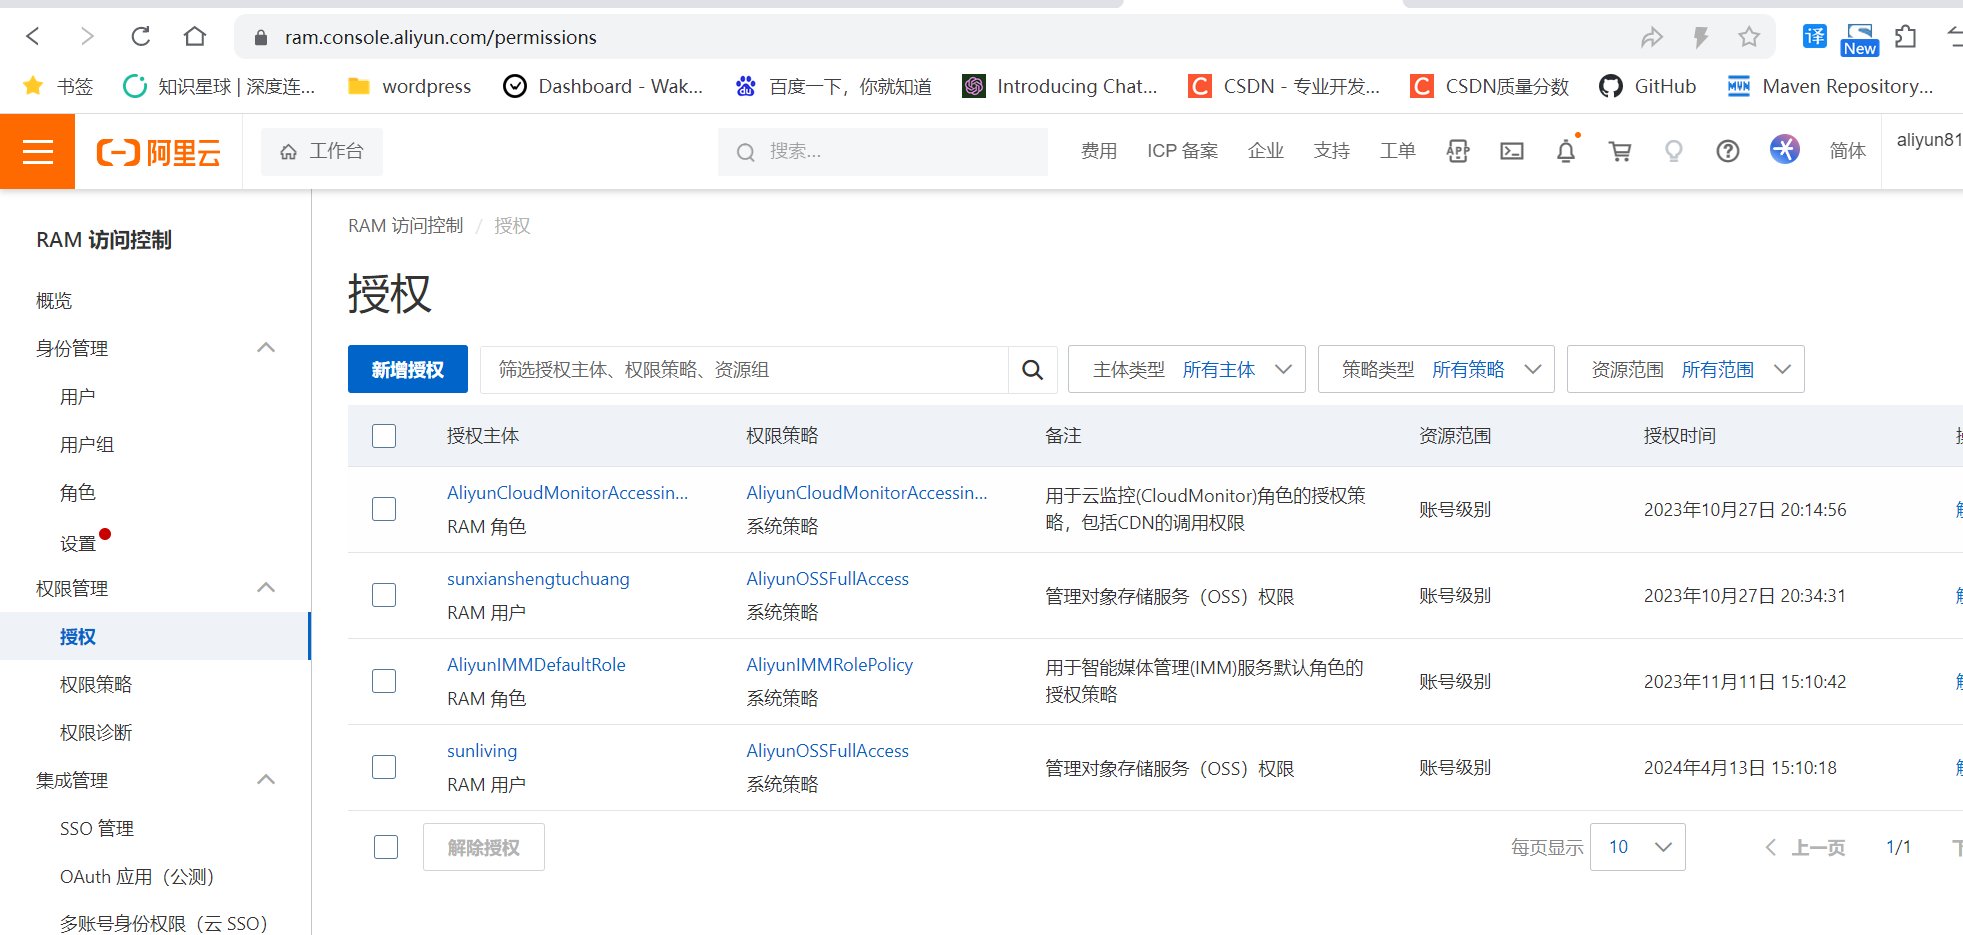Check the AliyunIMMDefaultRole row checkbox
Screen dimensions: 1963x935
[x=384, y=681]
